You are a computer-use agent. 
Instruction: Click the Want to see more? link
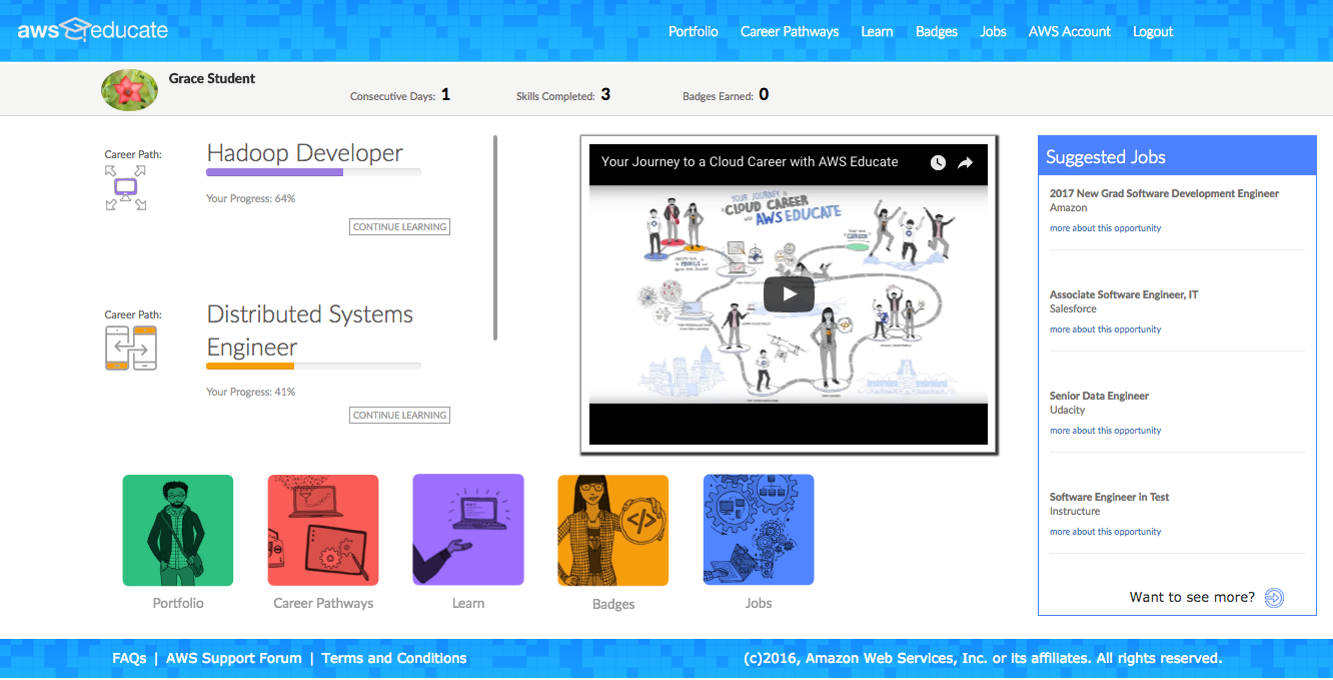(1192, 597)
